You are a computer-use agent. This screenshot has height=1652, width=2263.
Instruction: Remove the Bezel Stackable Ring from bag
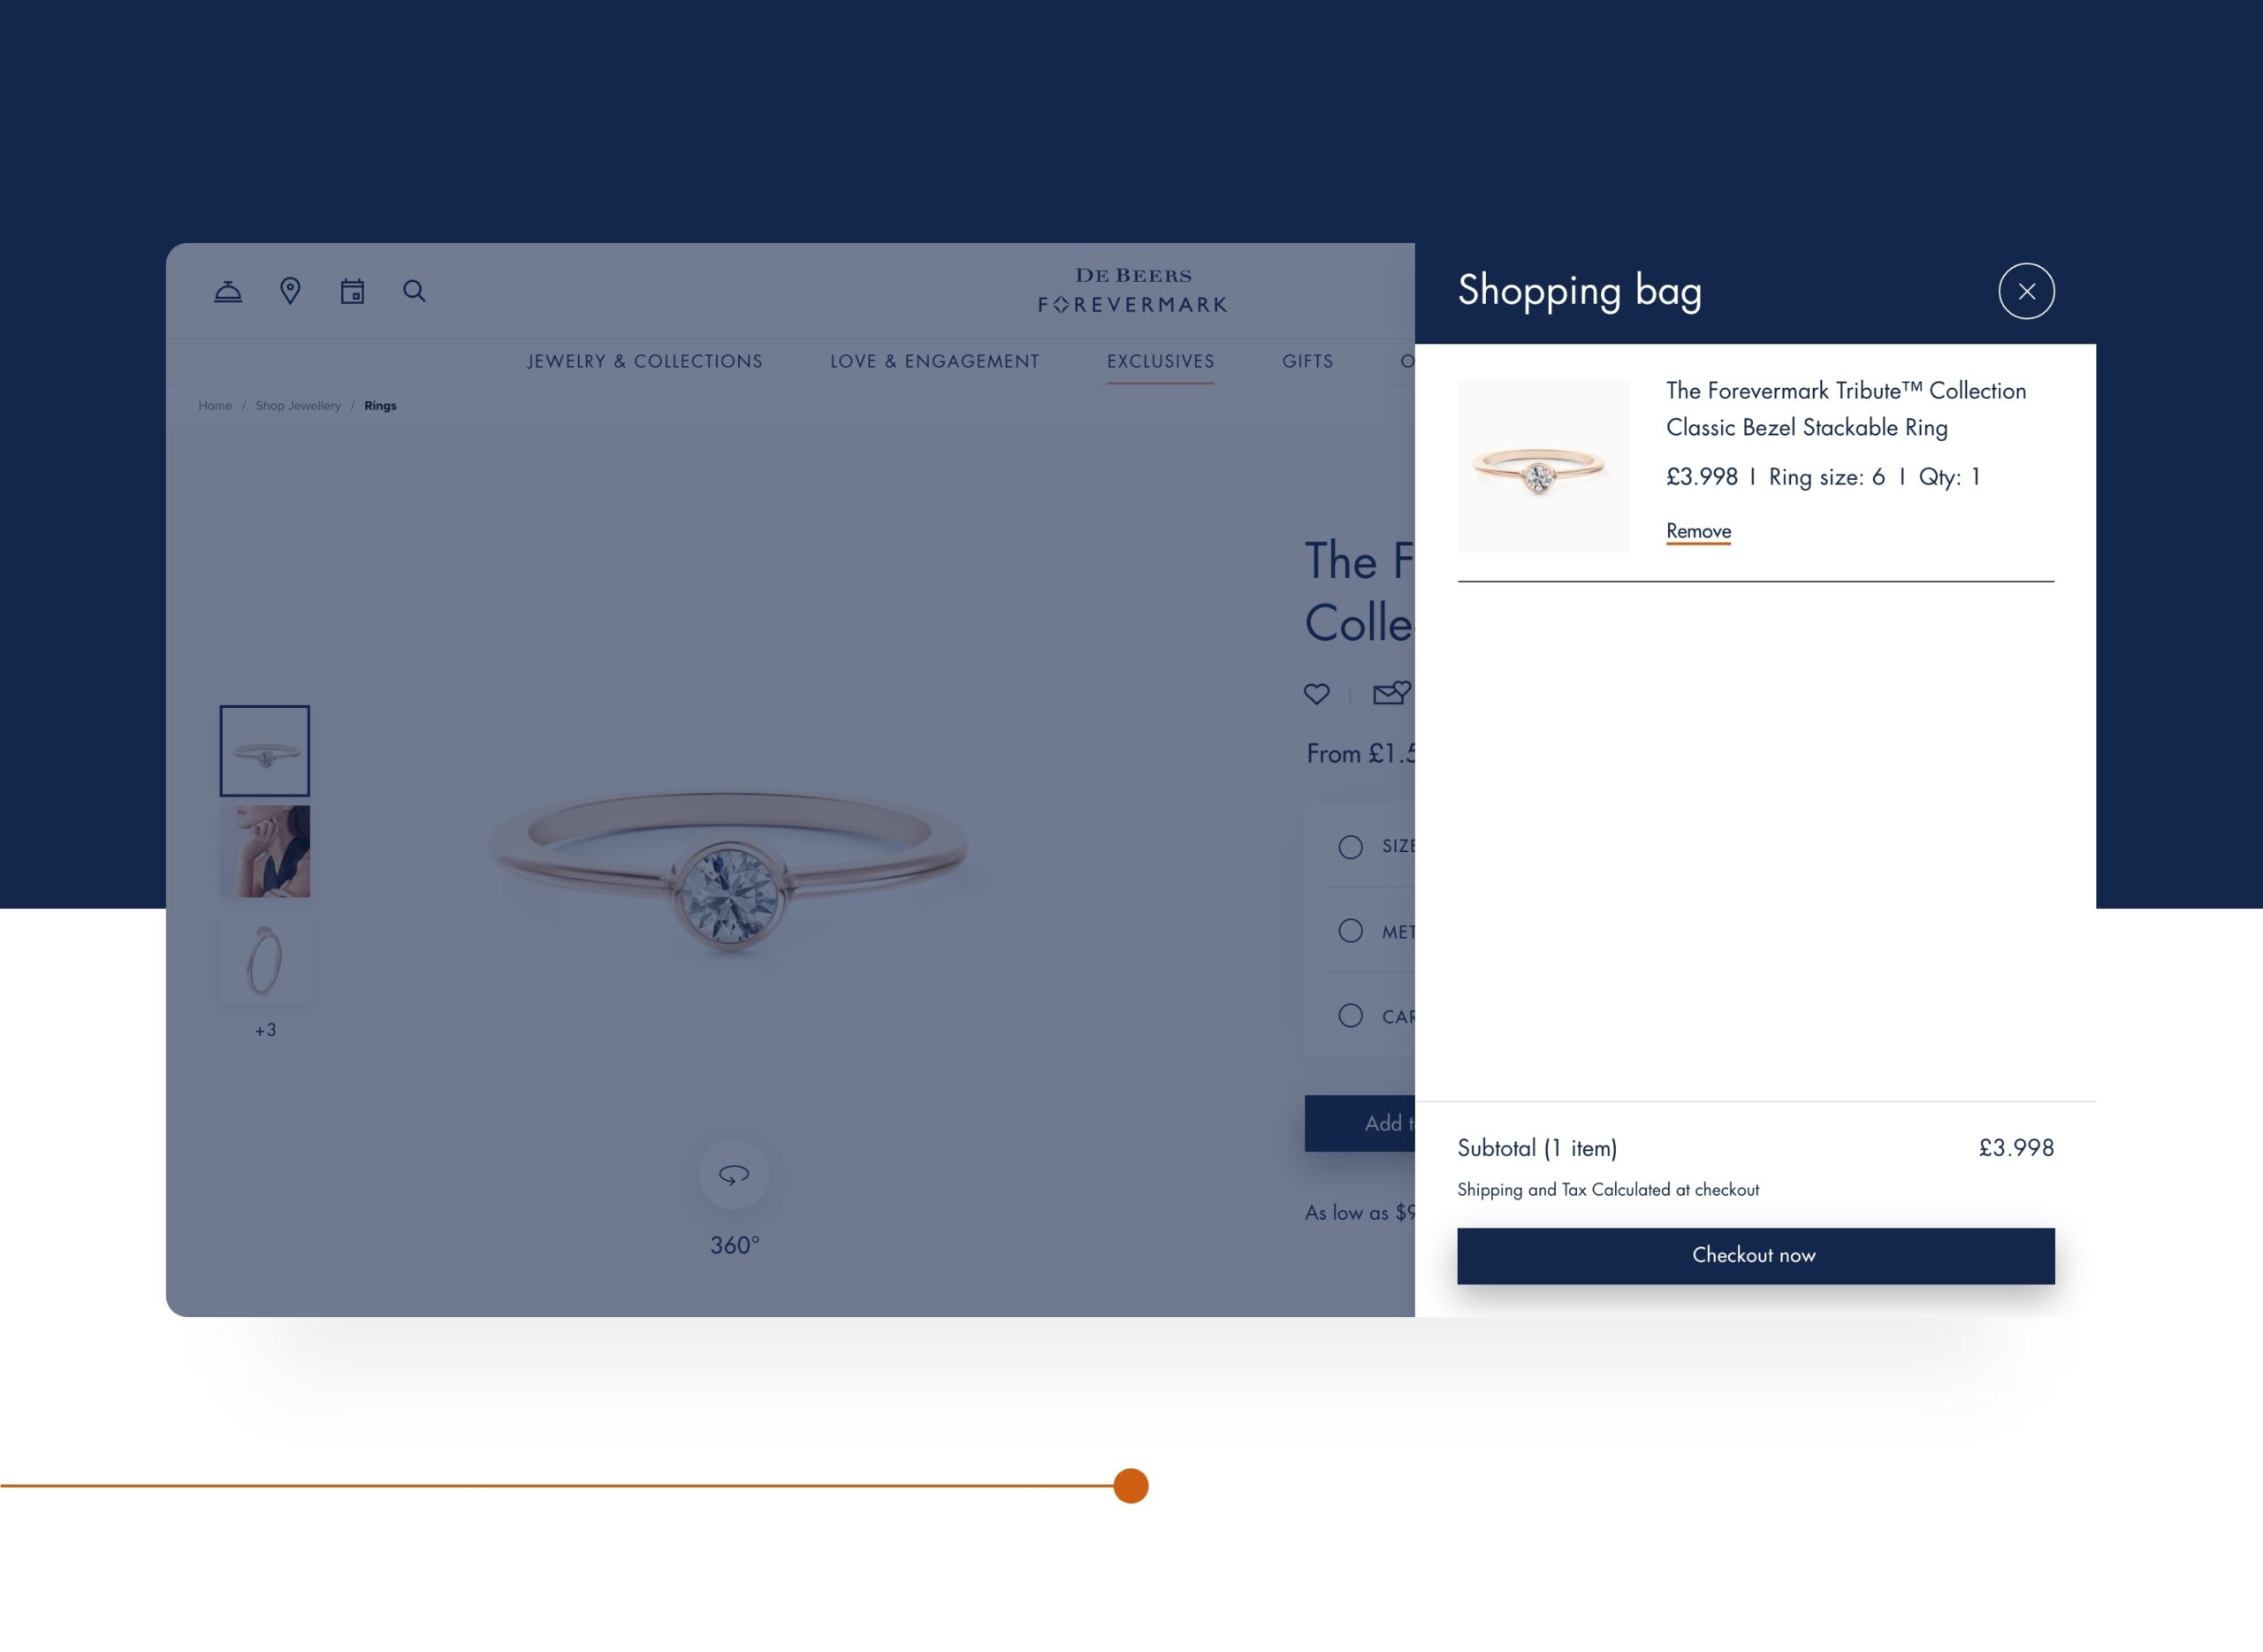coord(1698,531)
